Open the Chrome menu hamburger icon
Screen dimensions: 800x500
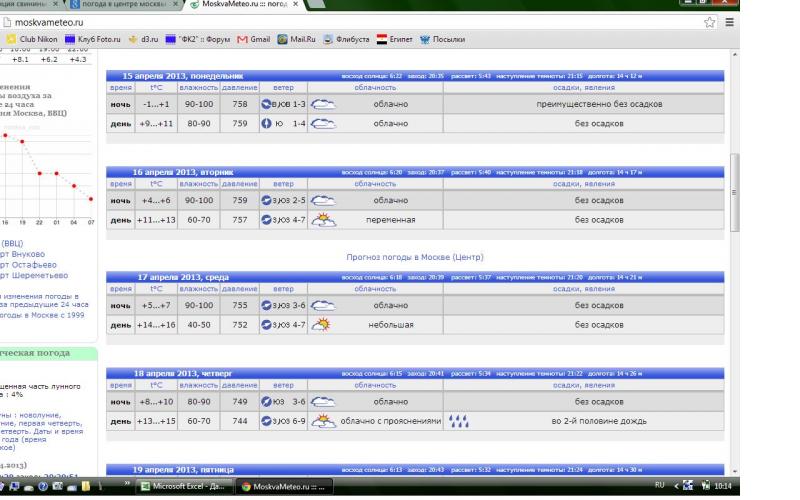pyautogui.click(x=730, y=22)
